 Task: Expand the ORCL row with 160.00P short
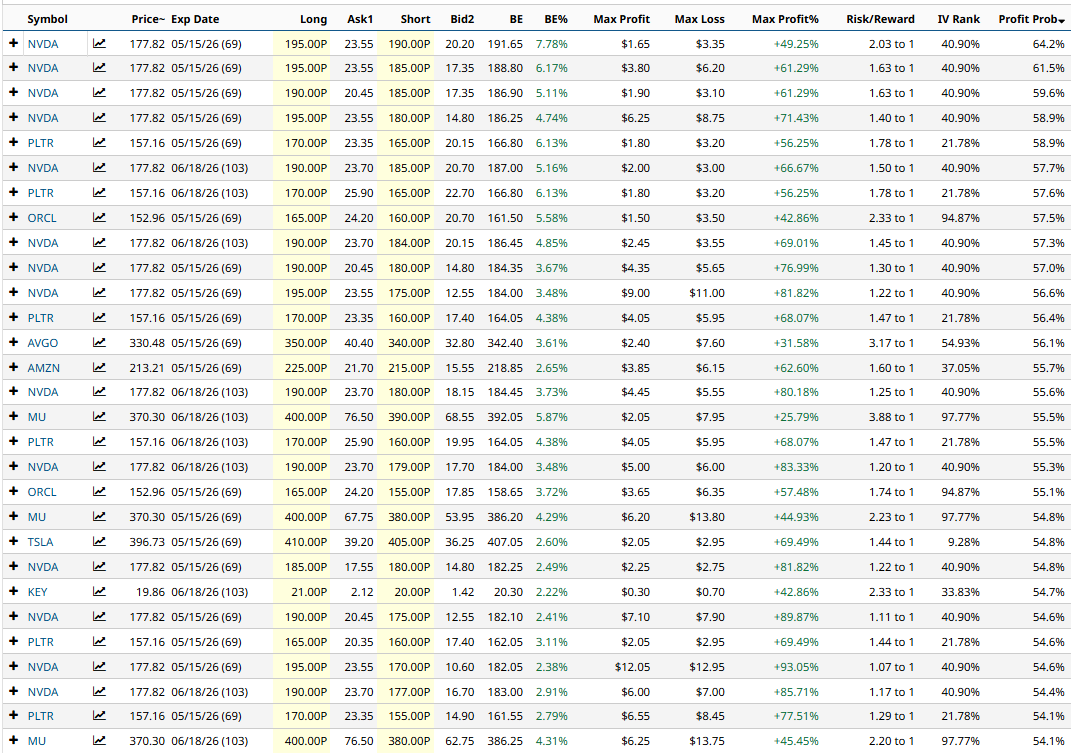coord(13,218)
